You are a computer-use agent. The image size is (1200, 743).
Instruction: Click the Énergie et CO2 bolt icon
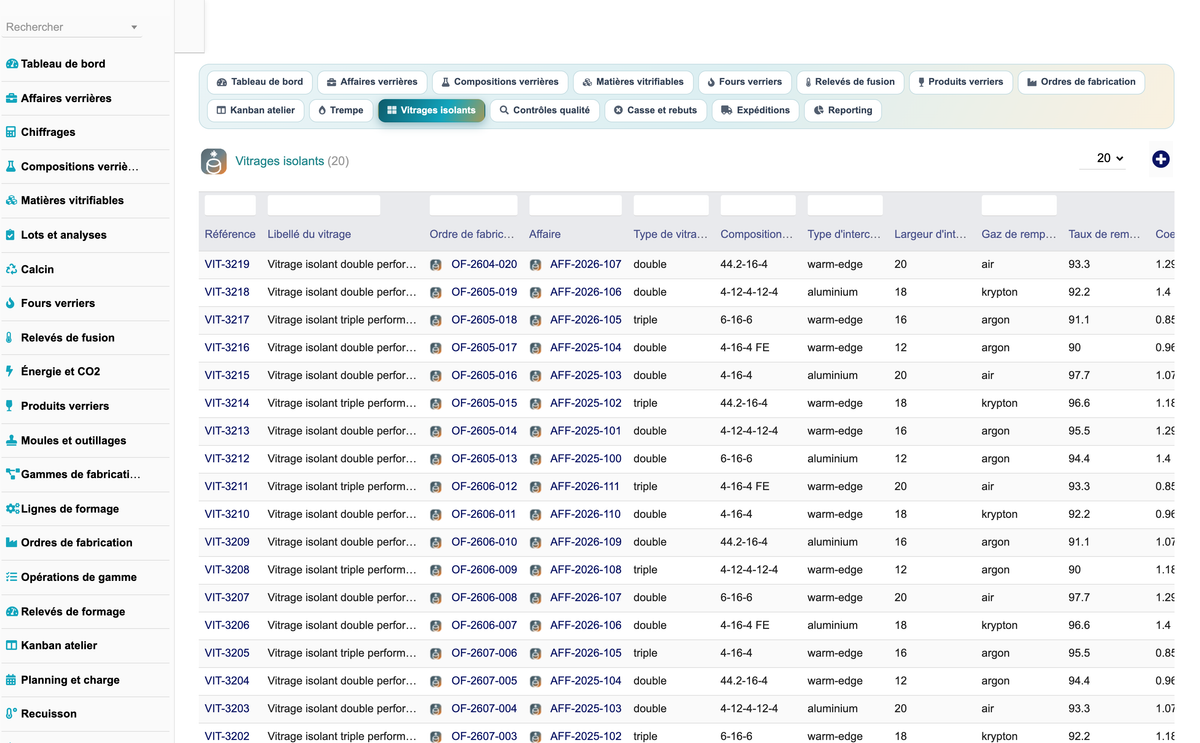coord(10,371)
